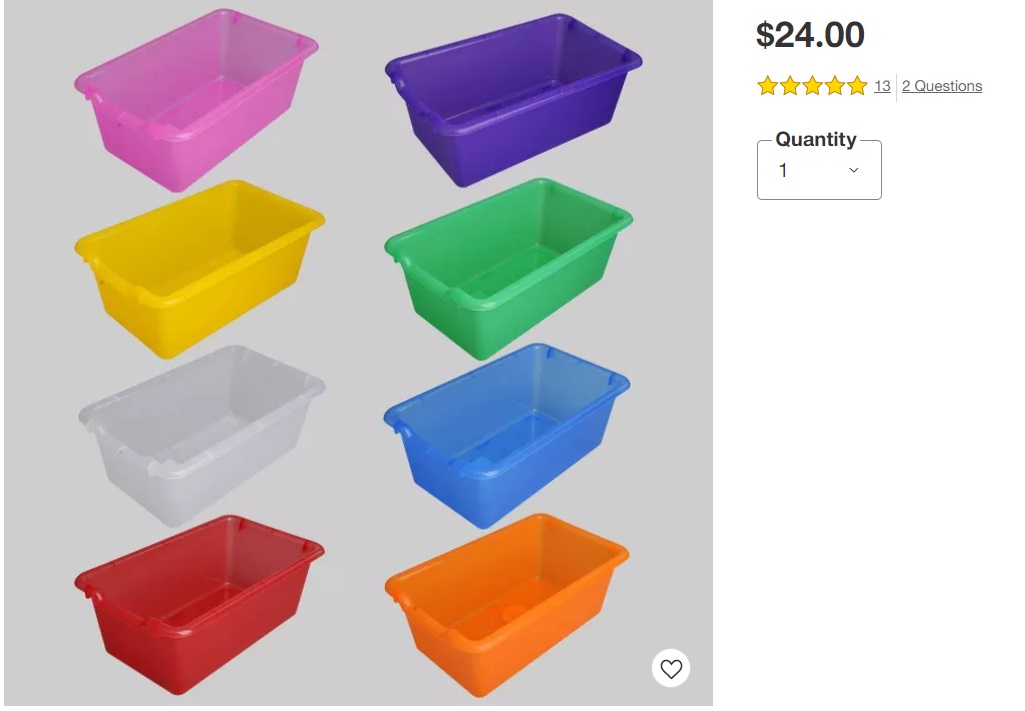Click the second rating star
The image size is (1025, 711).
pyautogui.click(x=790, y=86)
